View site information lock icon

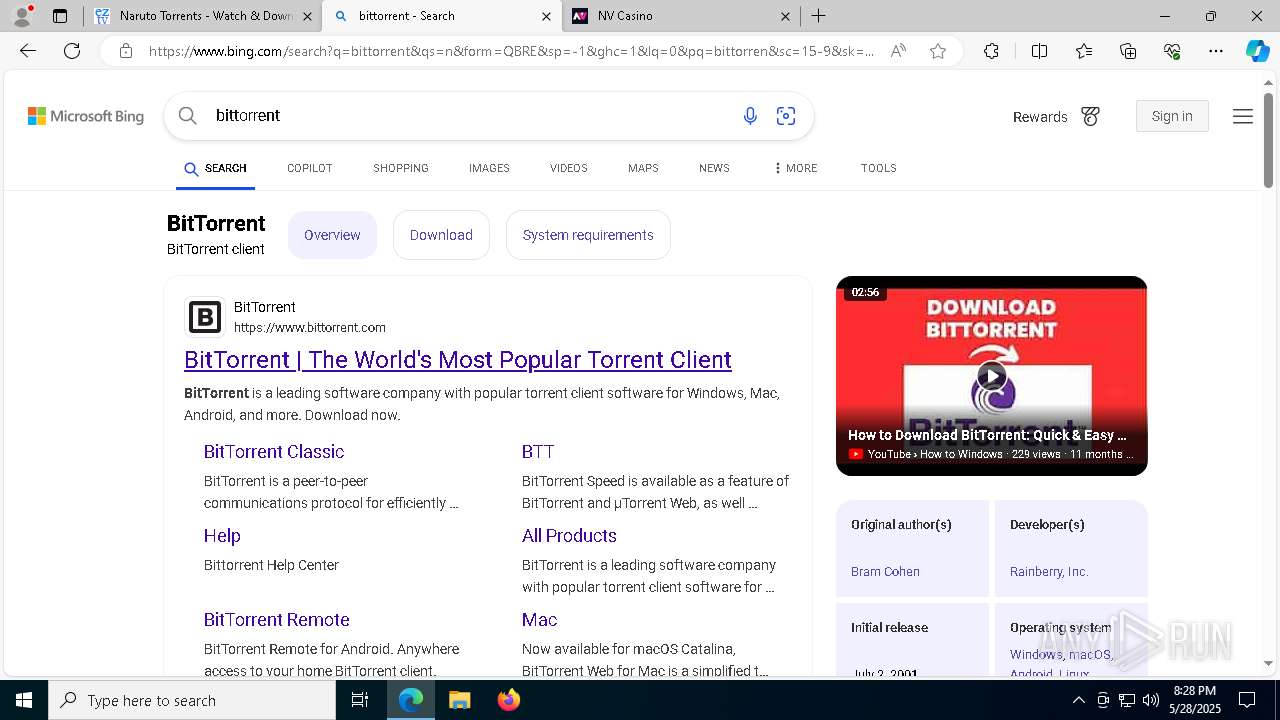126,51
